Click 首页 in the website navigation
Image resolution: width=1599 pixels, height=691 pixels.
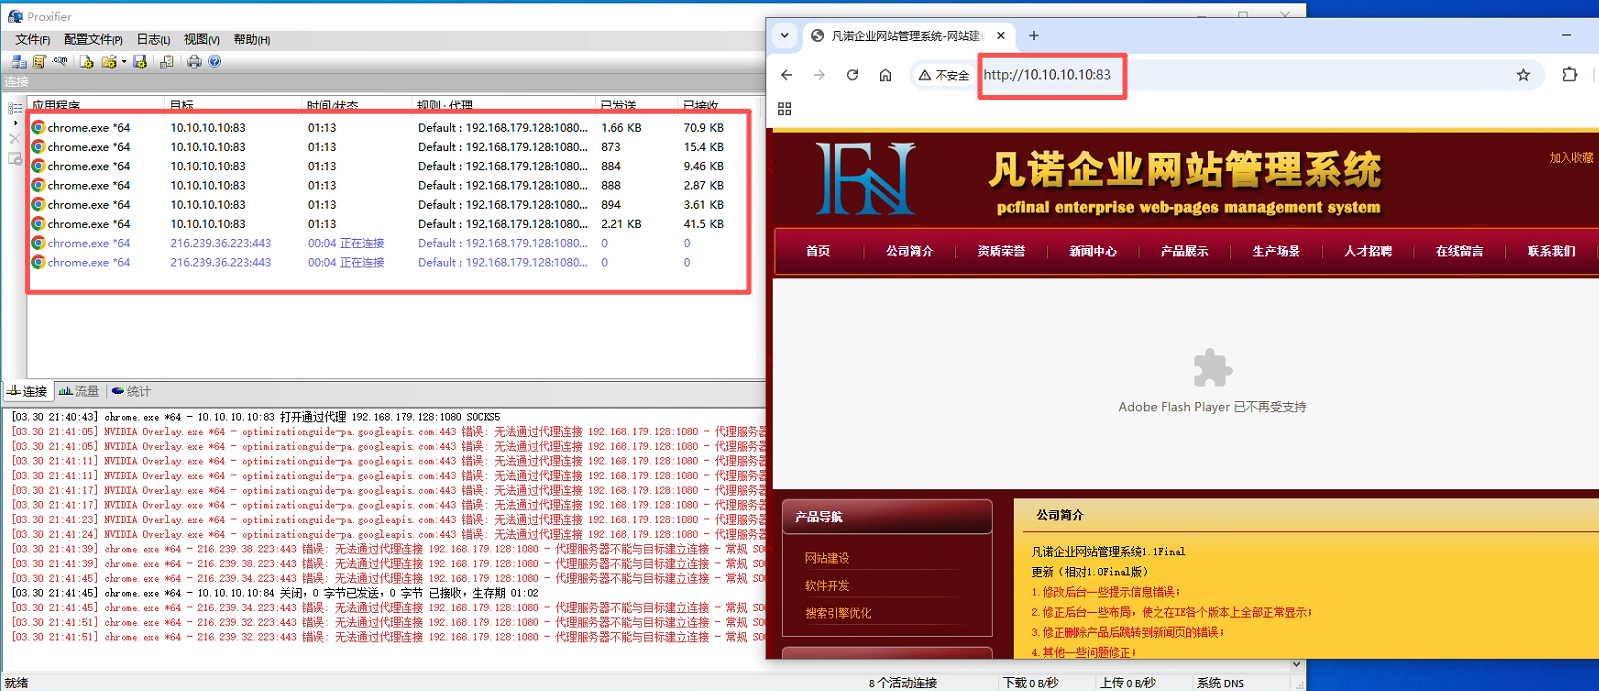click(818, 251)
